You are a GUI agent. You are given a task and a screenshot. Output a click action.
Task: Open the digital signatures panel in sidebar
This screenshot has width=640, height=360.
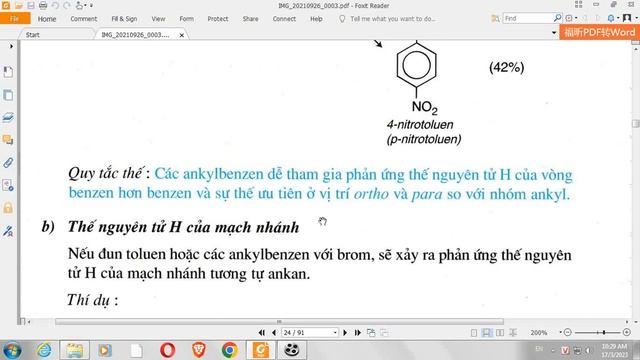click(8, 231)
